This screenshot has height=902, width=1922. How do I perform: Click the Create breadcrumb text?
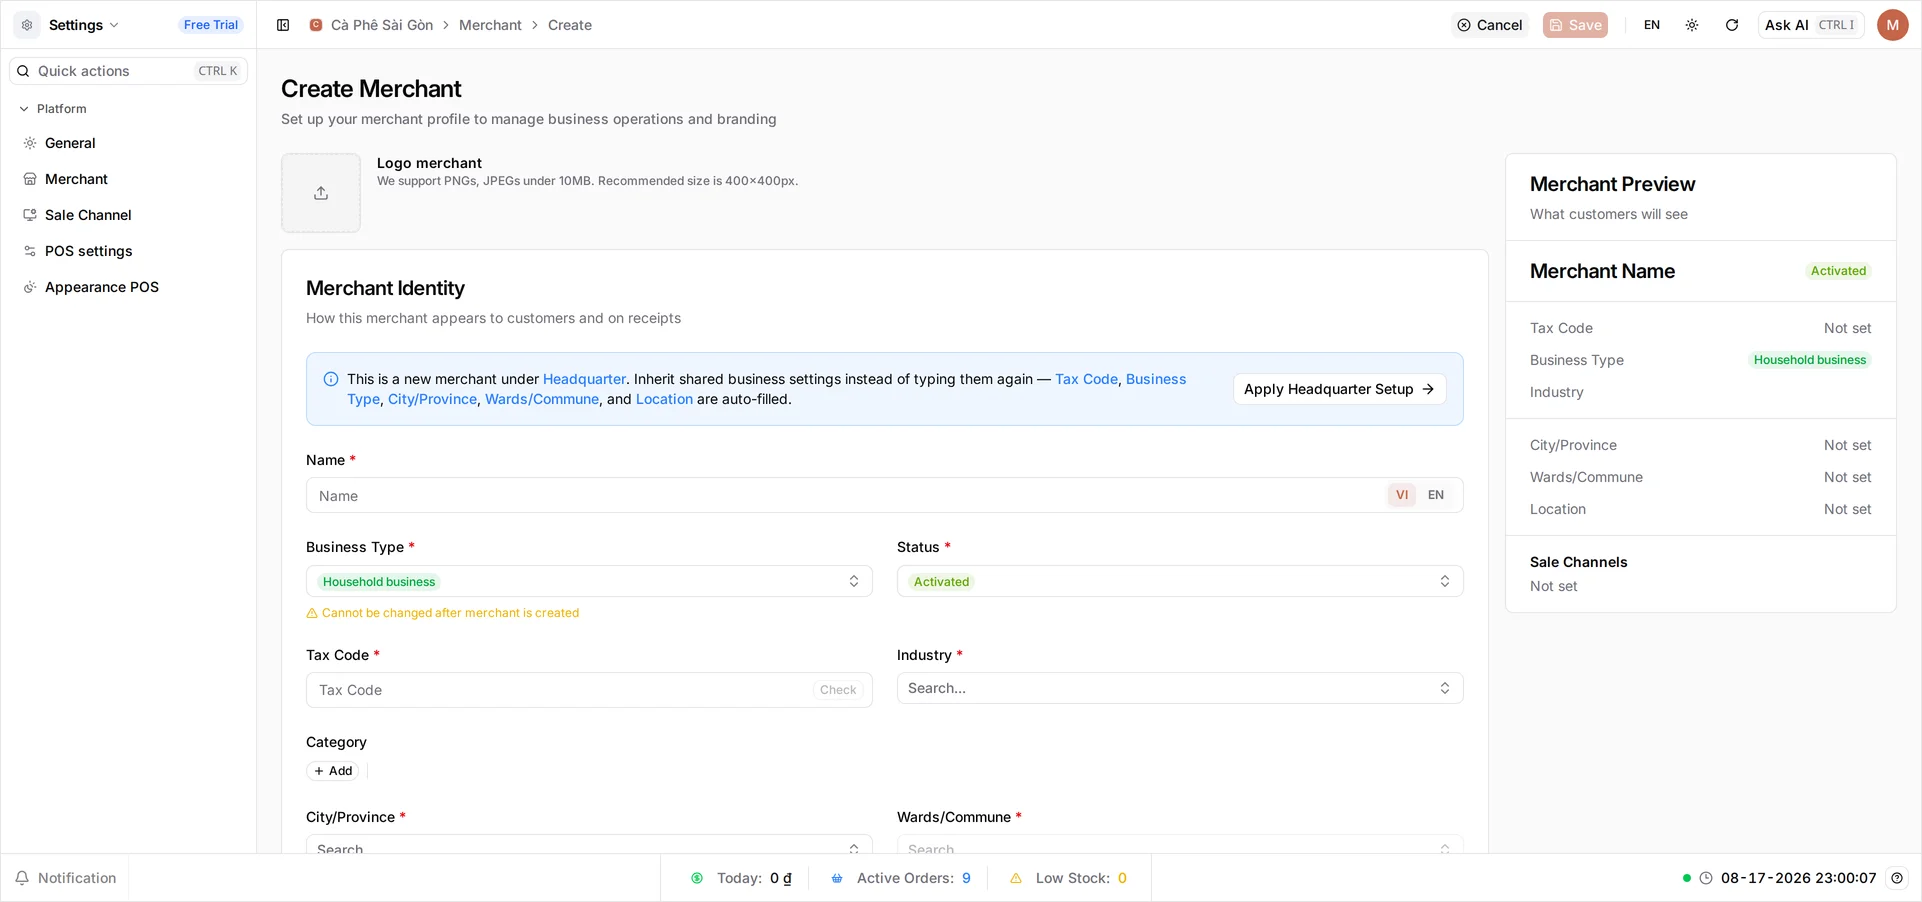570,25
